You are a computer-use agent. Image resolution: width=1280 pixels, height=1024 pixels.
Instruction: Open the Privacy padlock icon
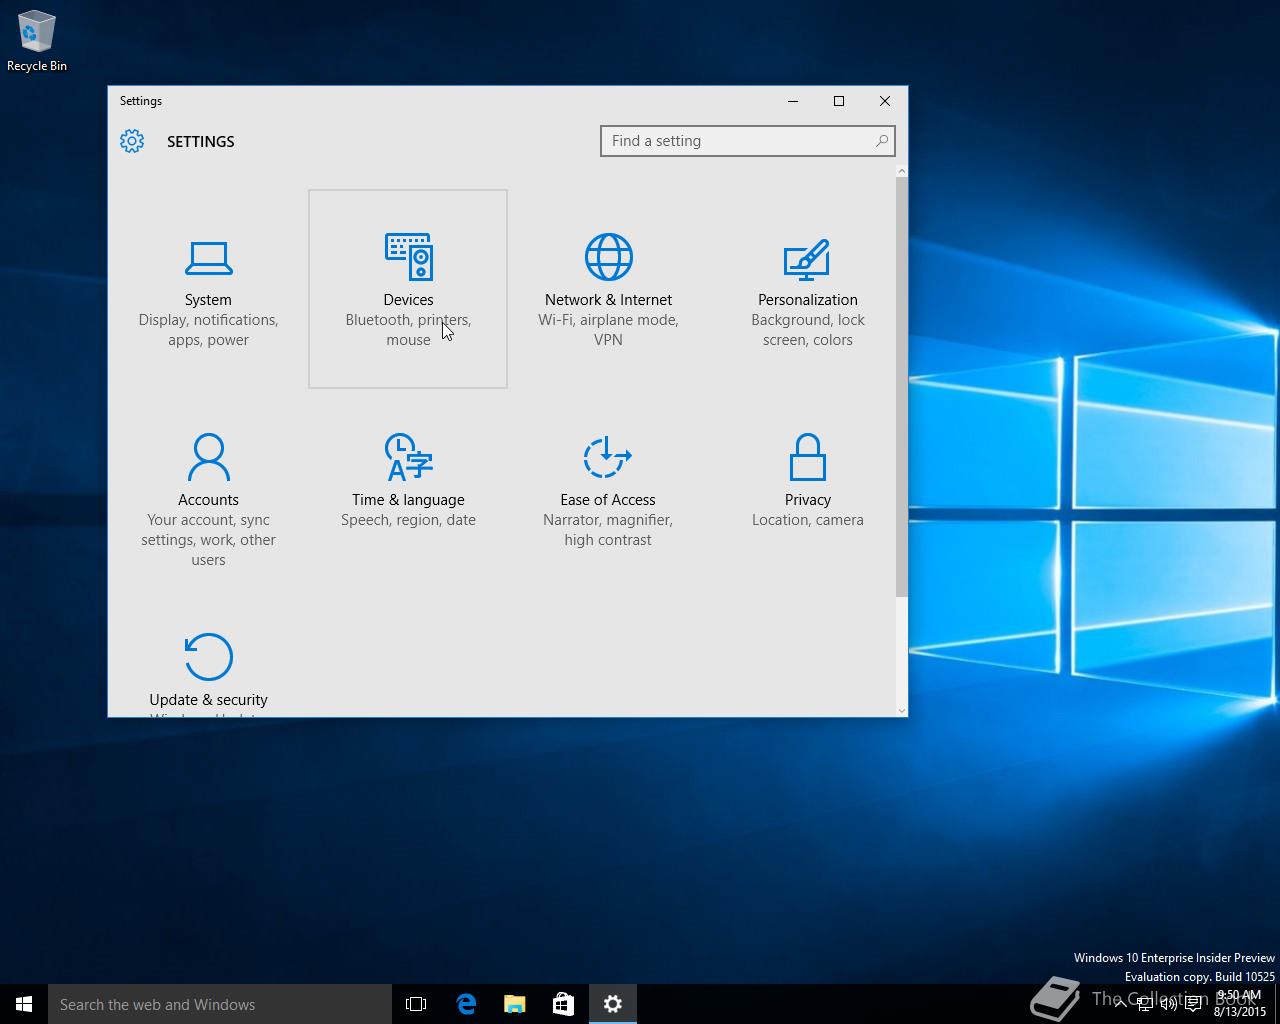(807, 457)
